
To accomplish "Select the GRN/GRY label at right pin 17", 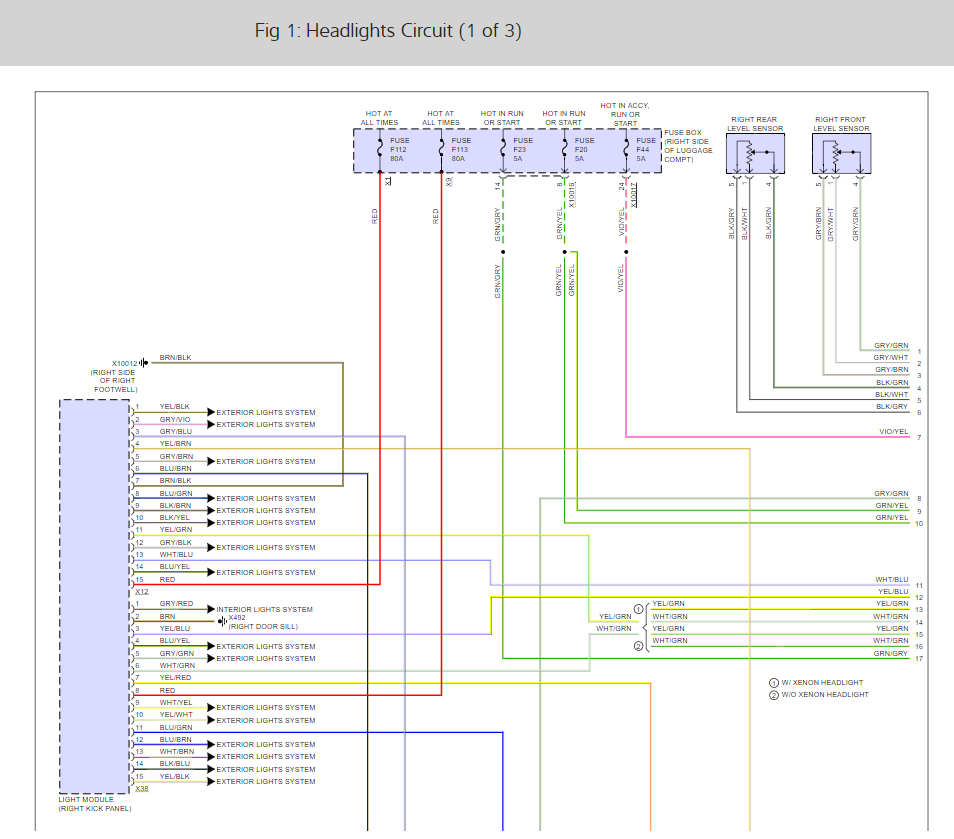I will click(891, 653).
